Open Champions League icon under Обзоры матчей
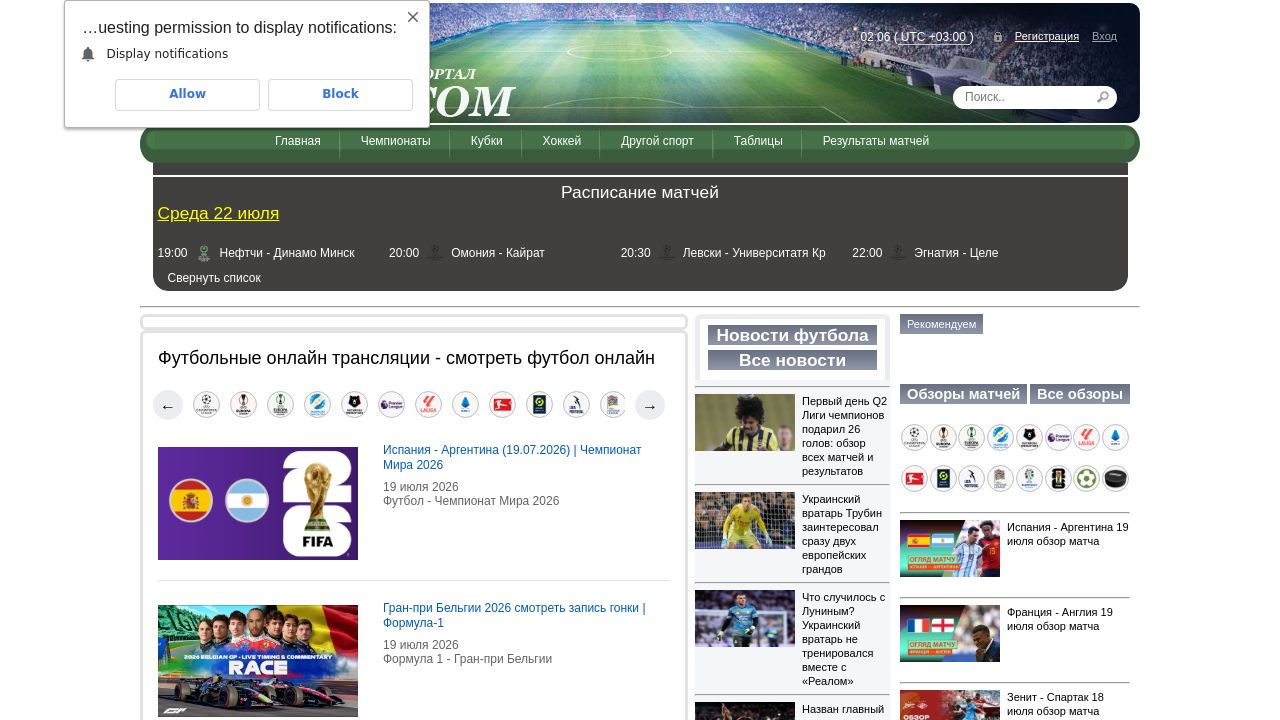The image size is (1280, 720). pyautogui.click(x=914, y=438)
